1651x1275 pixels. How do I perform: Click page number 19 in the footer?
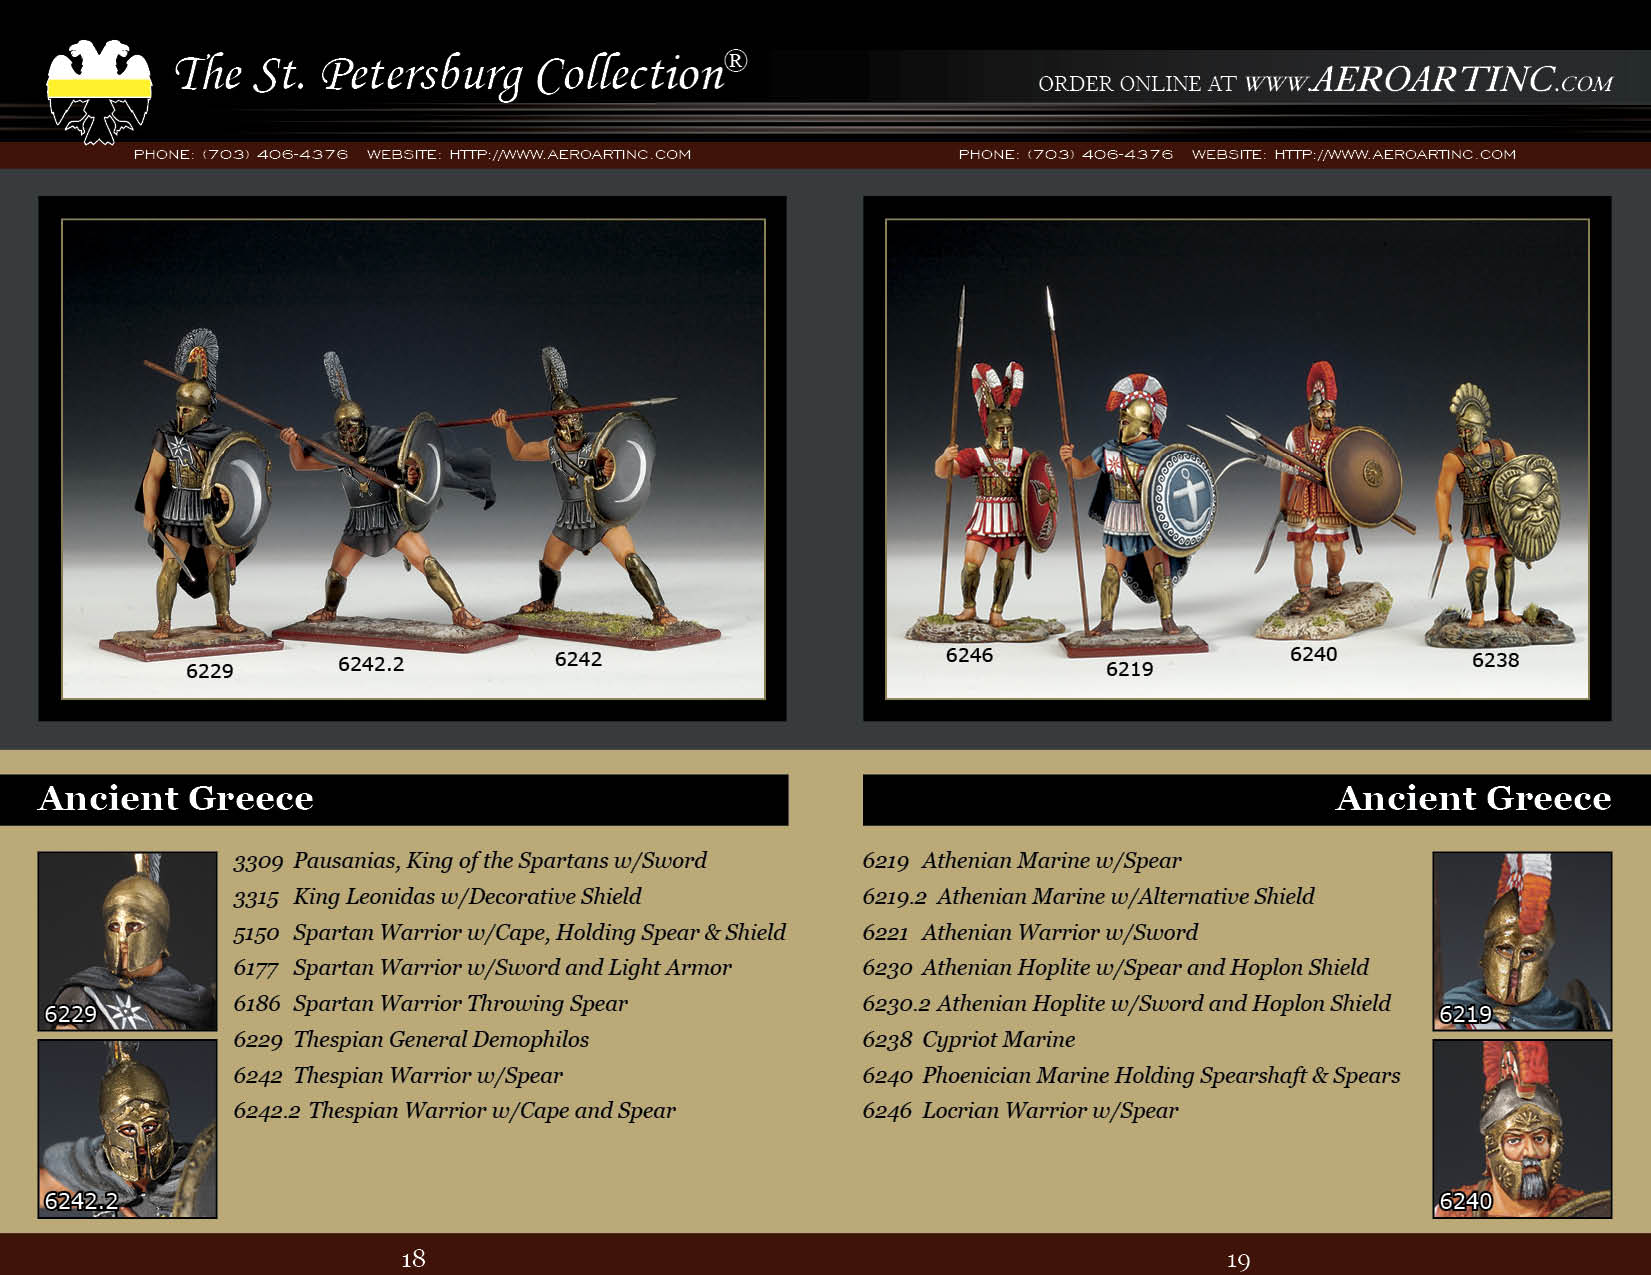point(1238,1260)
